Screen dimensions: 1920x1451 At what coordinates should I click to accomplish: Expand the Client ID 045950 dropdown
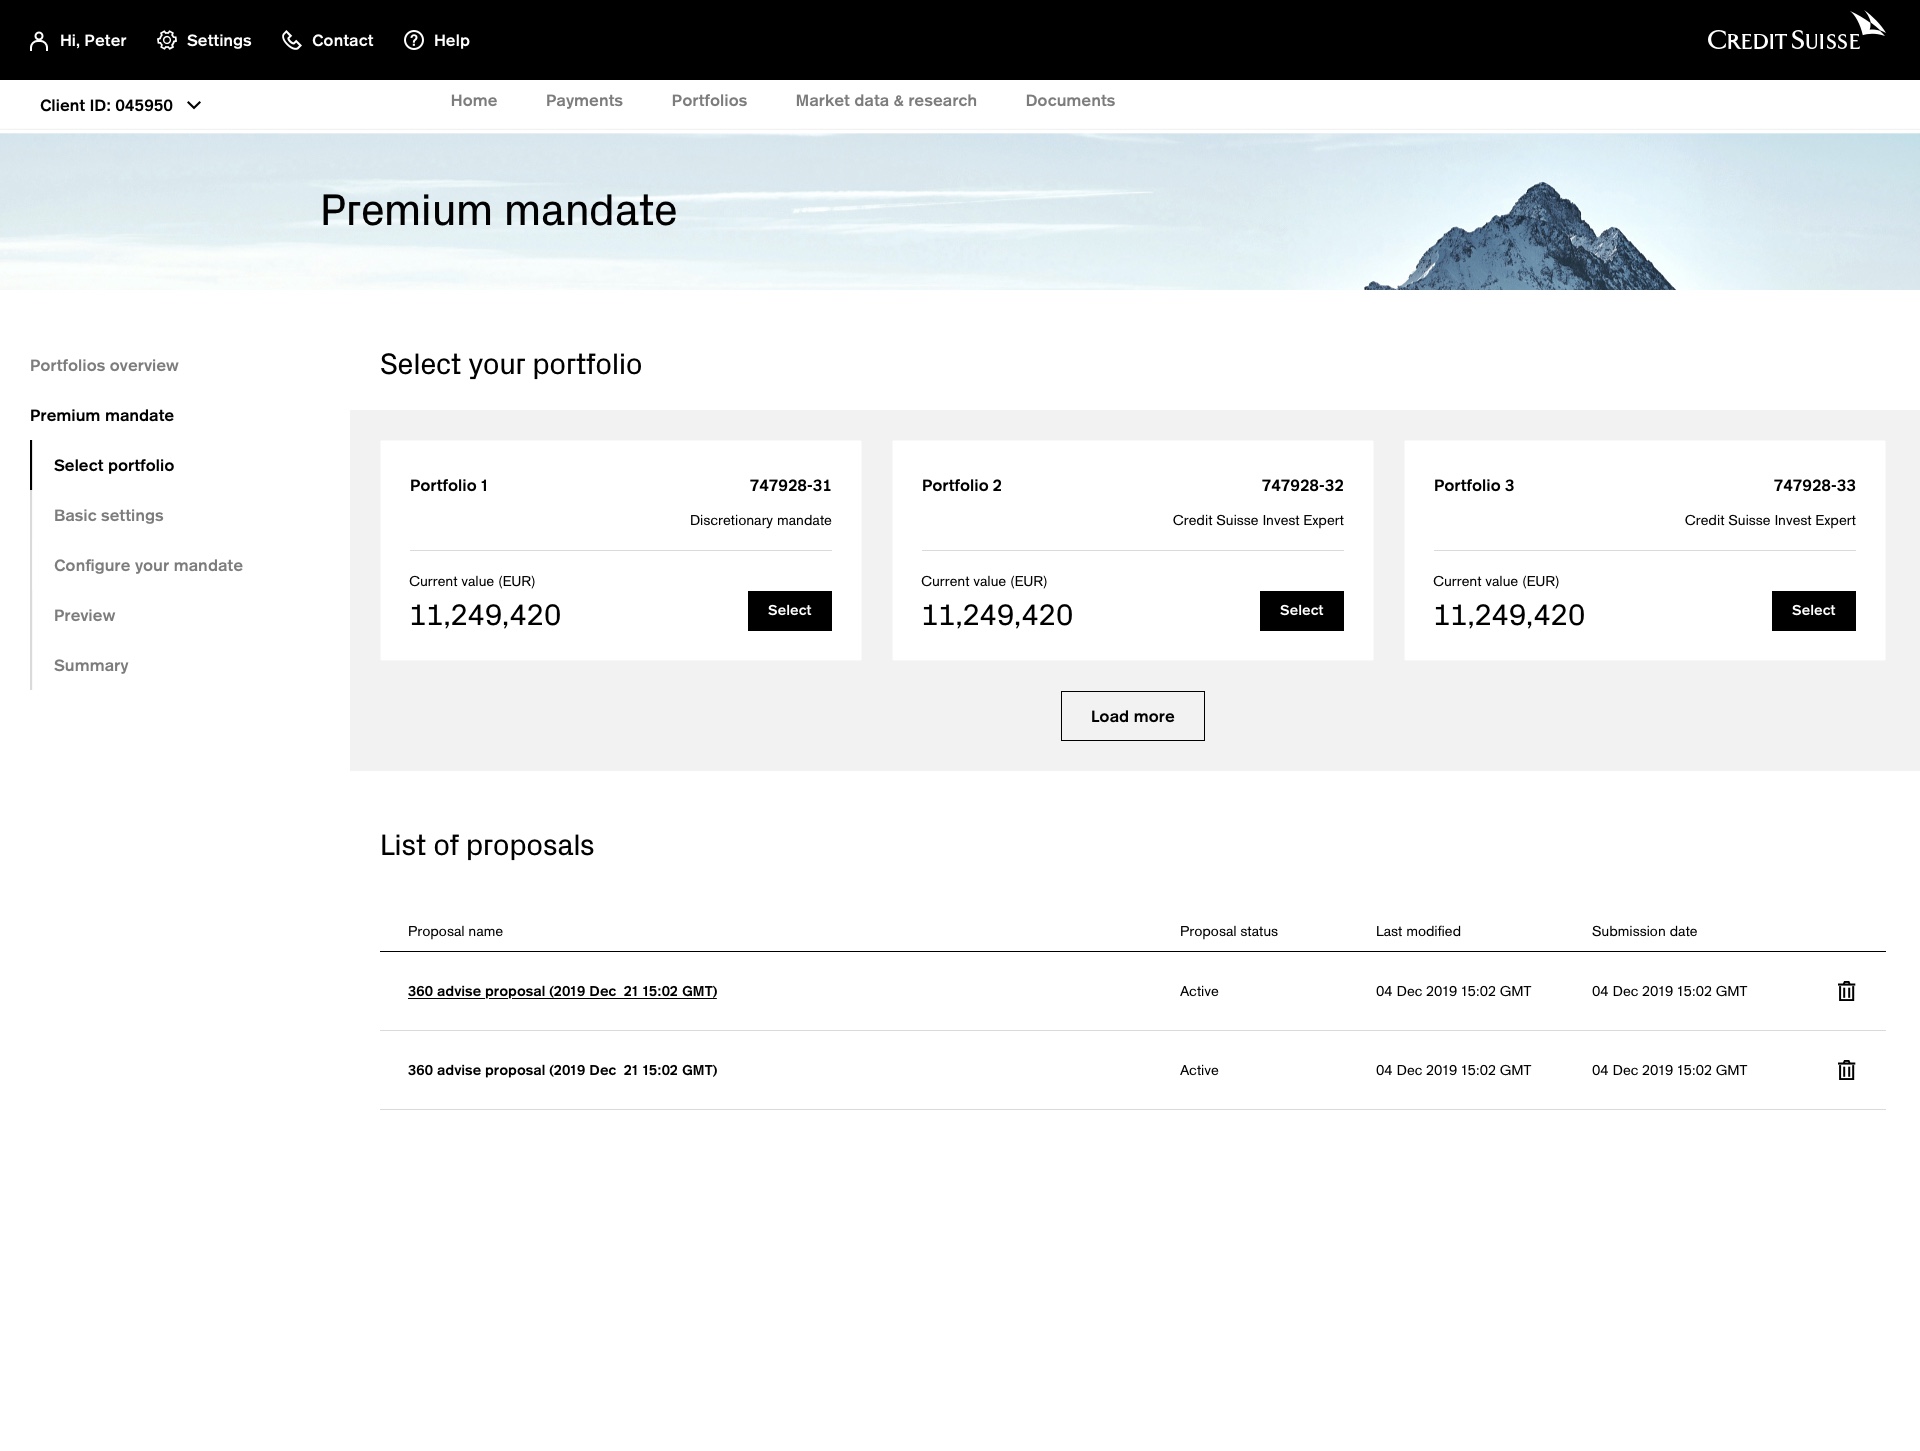click(121, 105)
